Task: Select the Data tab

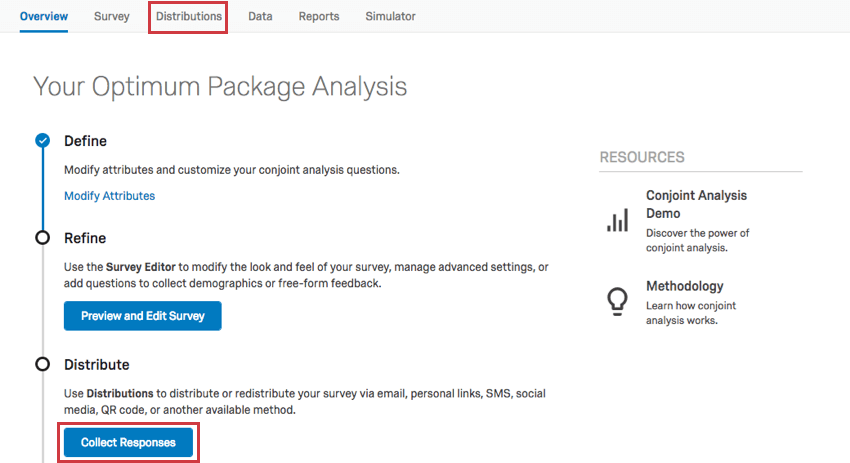Action: (260, 17)
